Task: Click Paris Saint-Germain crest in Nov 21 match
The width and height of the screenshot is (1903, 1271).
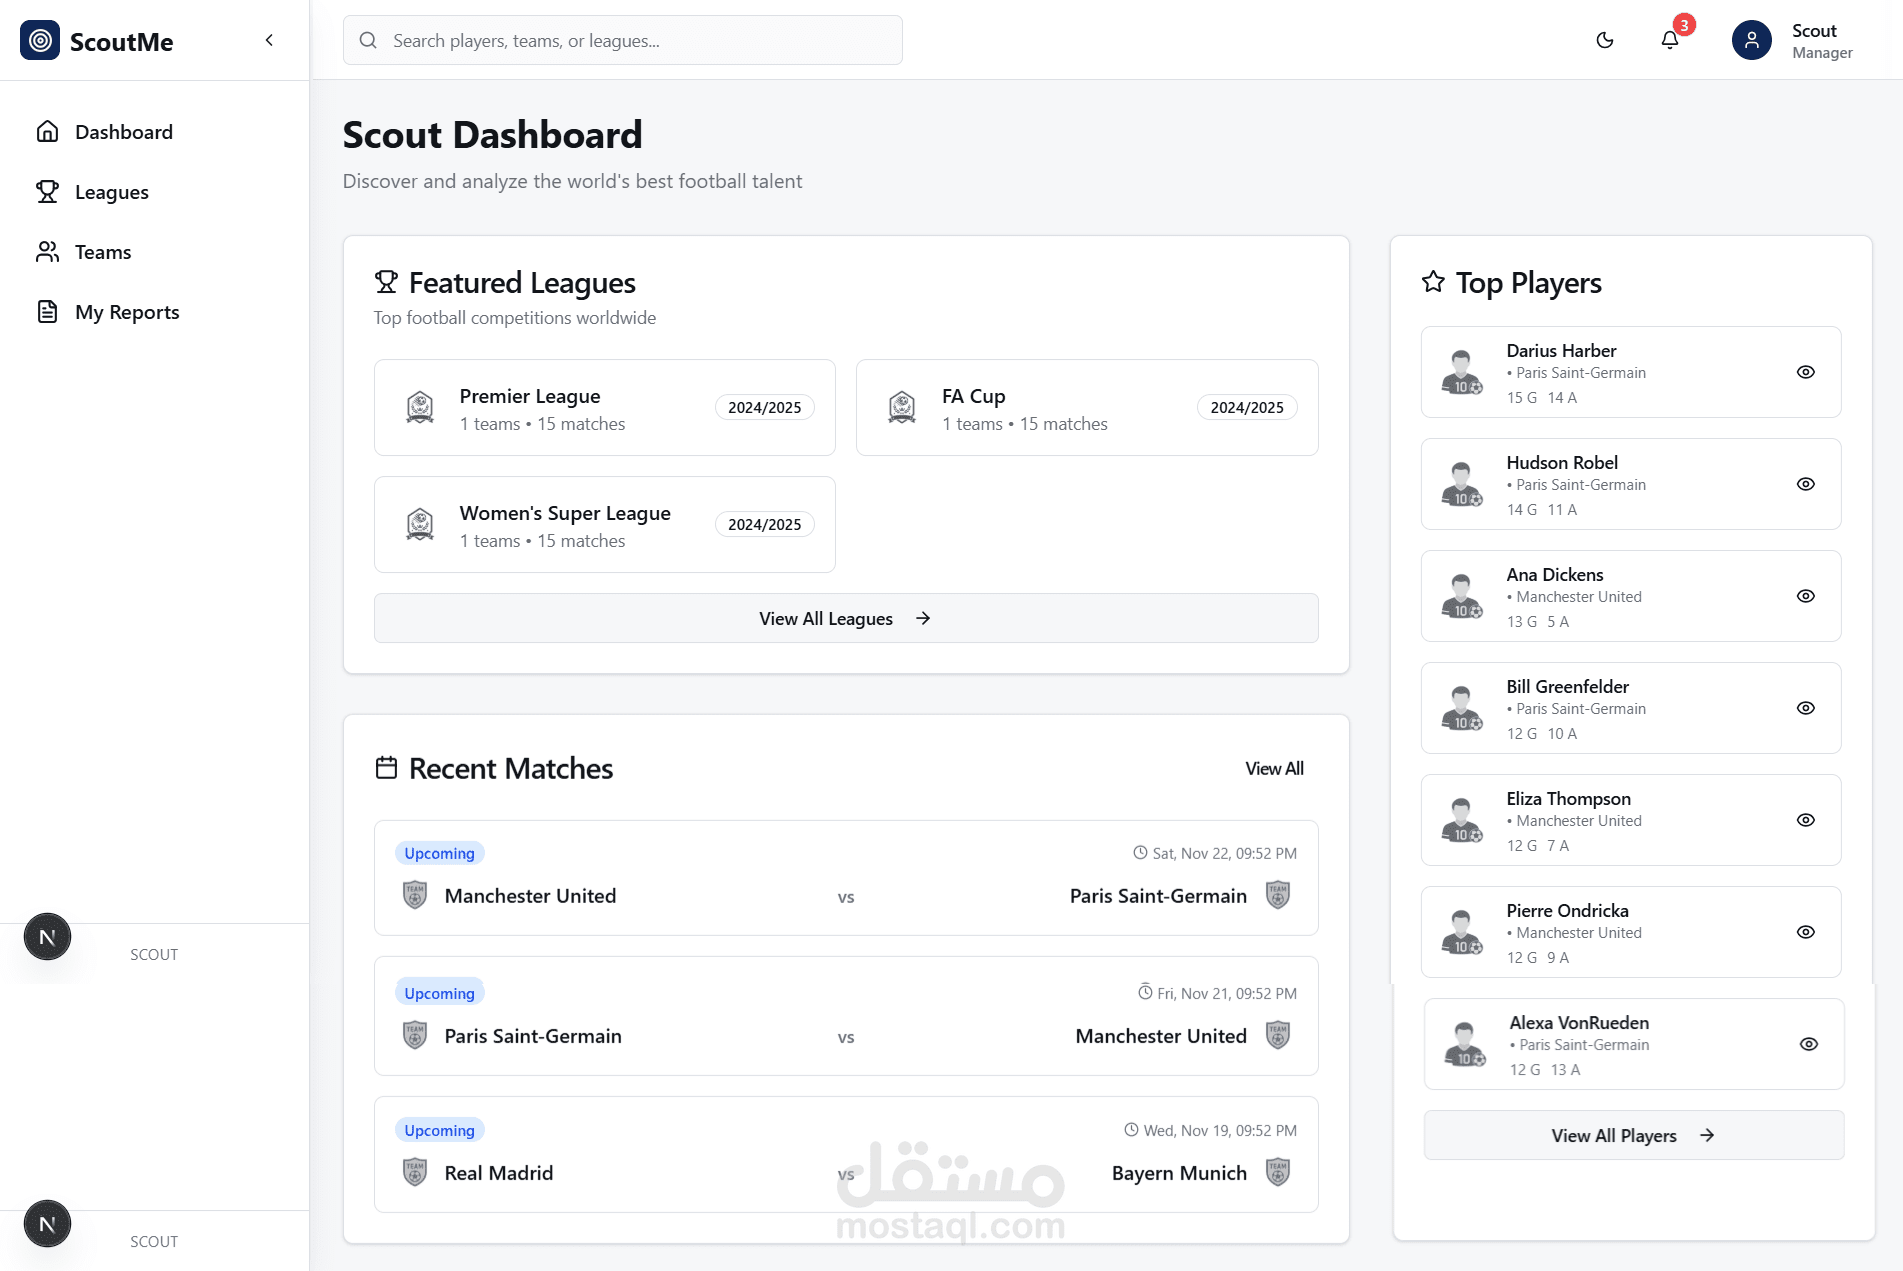Action: pos(415,1035)
